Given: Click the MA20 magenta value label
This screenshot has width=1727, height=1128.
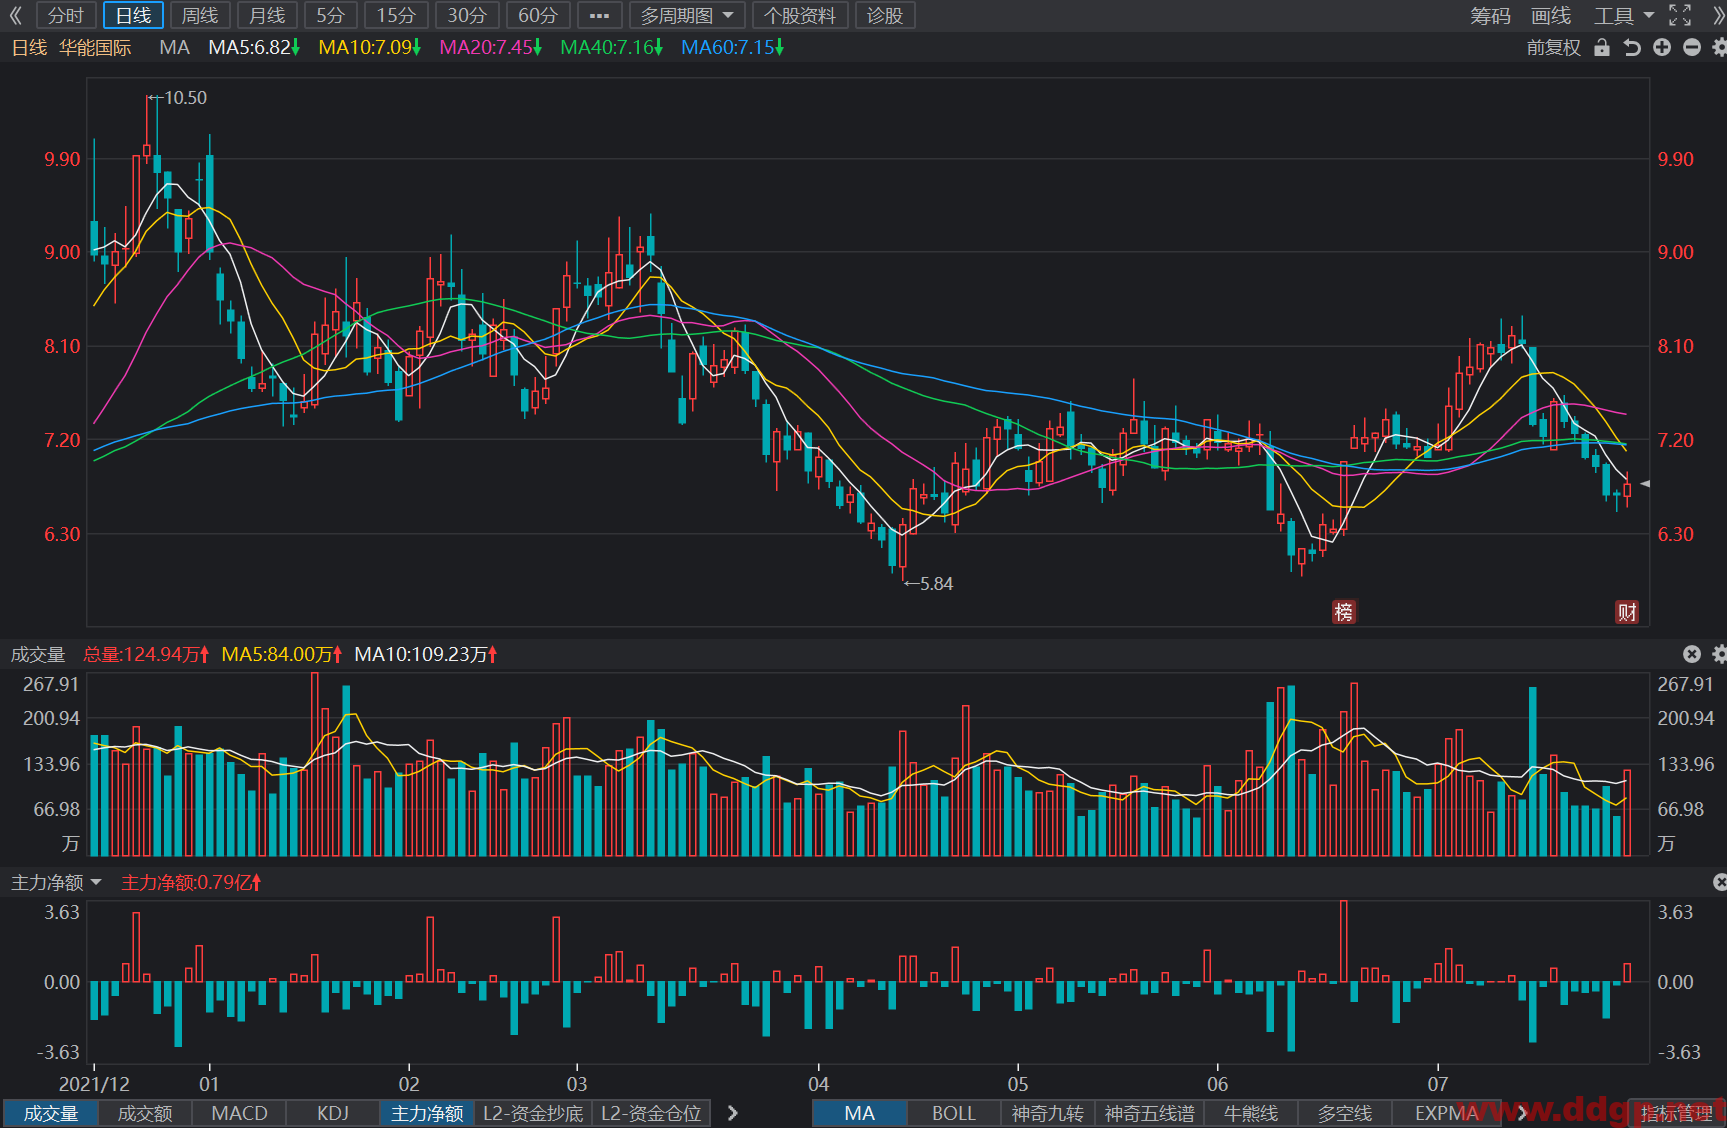Looking at the screenshot, I should pos(490,47).
